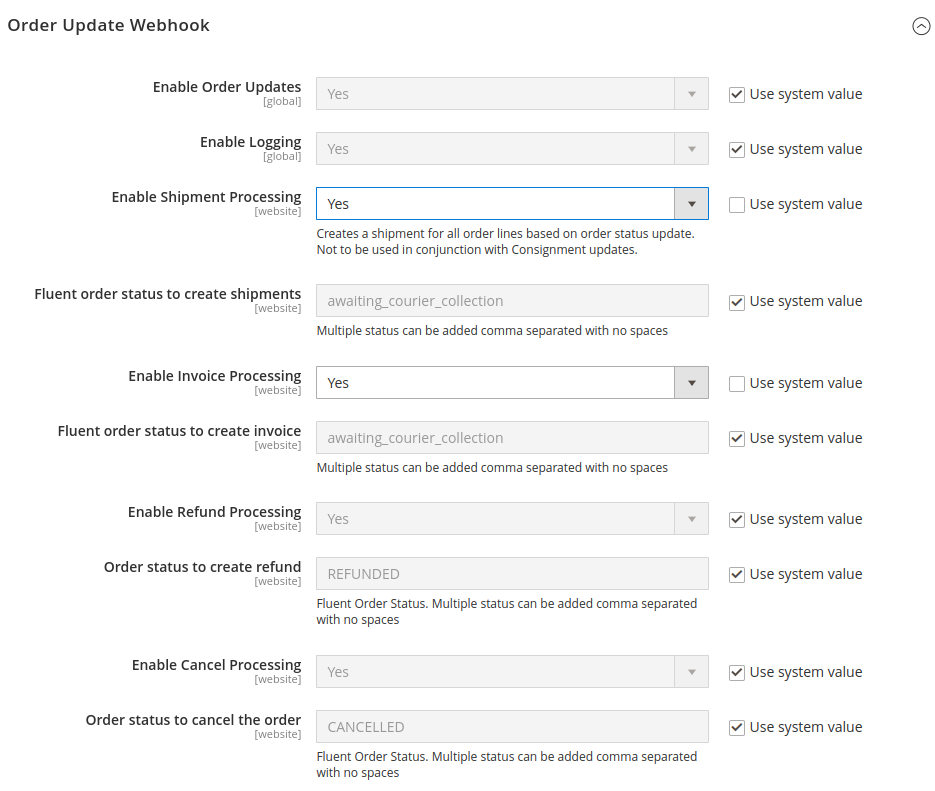This screenshot has width=935, height=791.
Task: Click the Fluent order status invoice field
Action: point(512,438)
